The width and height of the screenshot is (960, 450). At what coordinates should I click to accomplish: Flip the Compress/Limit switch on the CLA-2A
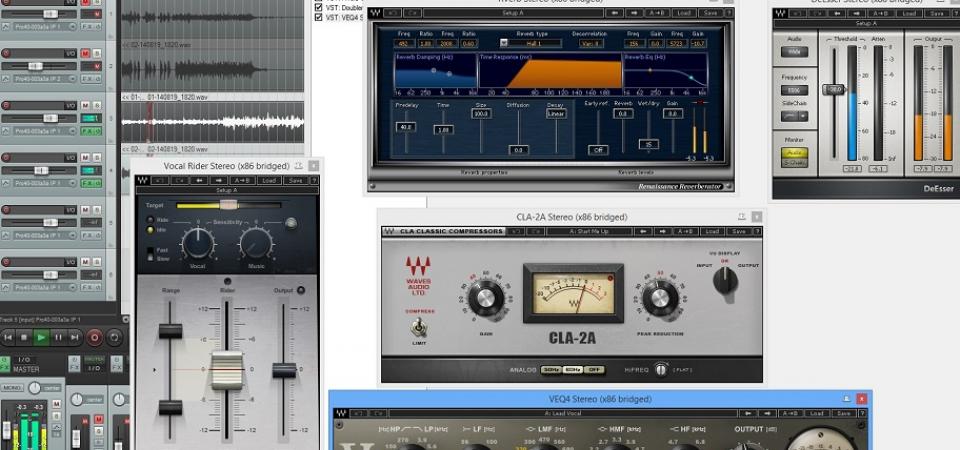pos(421,326)
